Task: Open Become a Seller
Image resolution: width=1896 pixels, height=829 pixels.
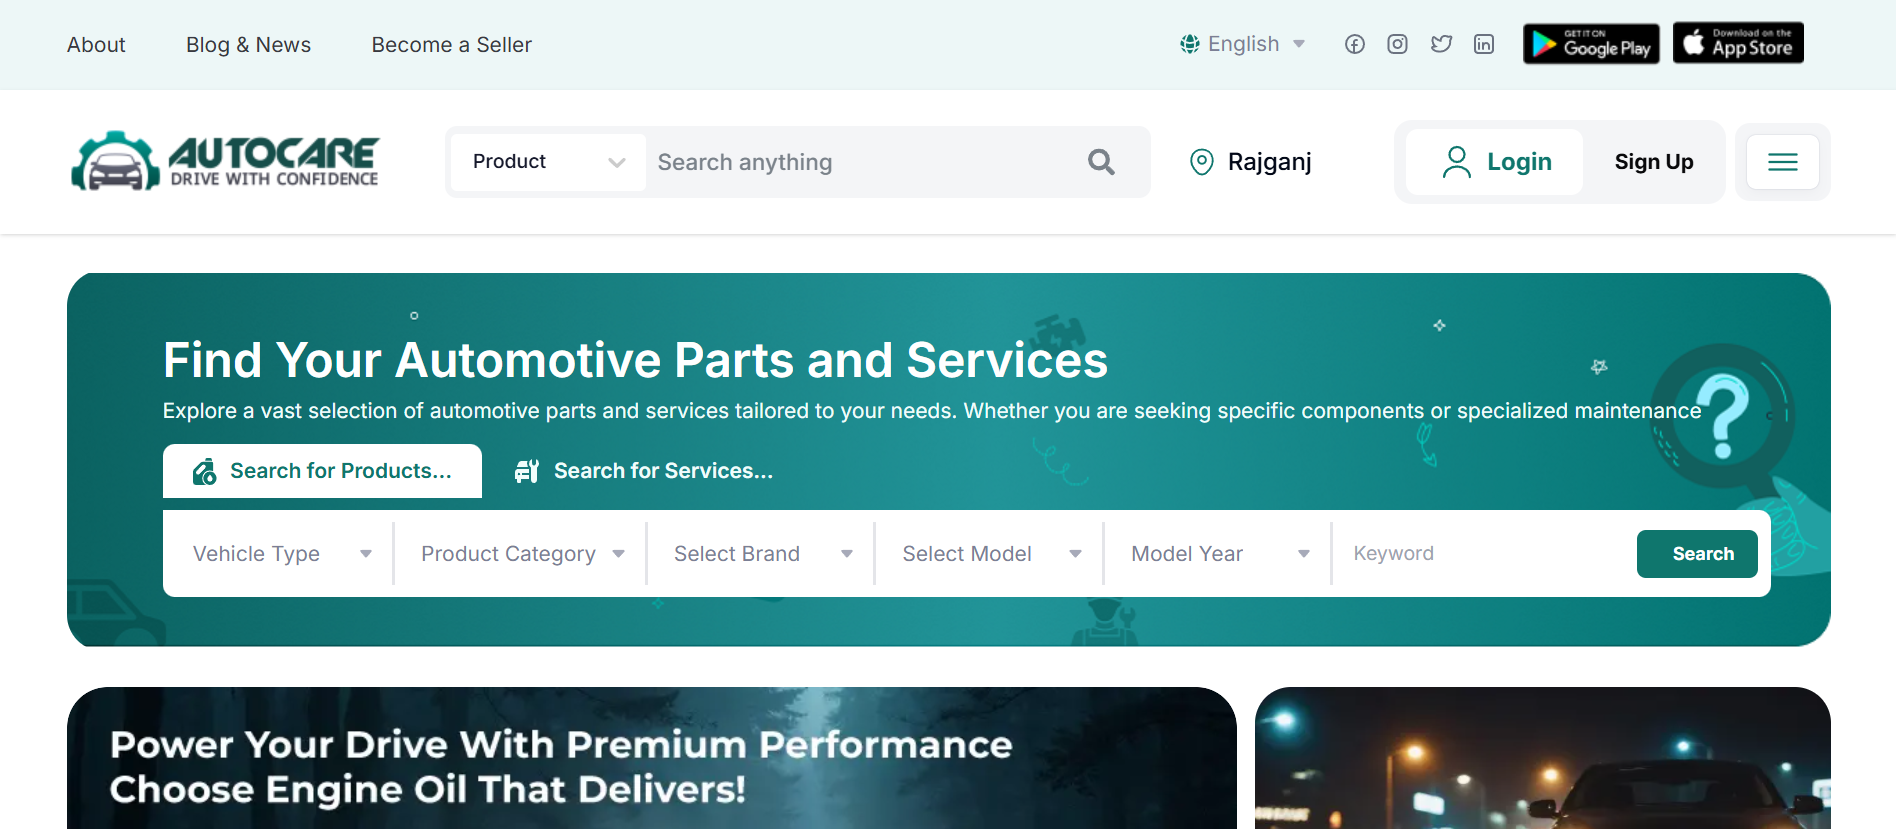Action: pos(451,45)
